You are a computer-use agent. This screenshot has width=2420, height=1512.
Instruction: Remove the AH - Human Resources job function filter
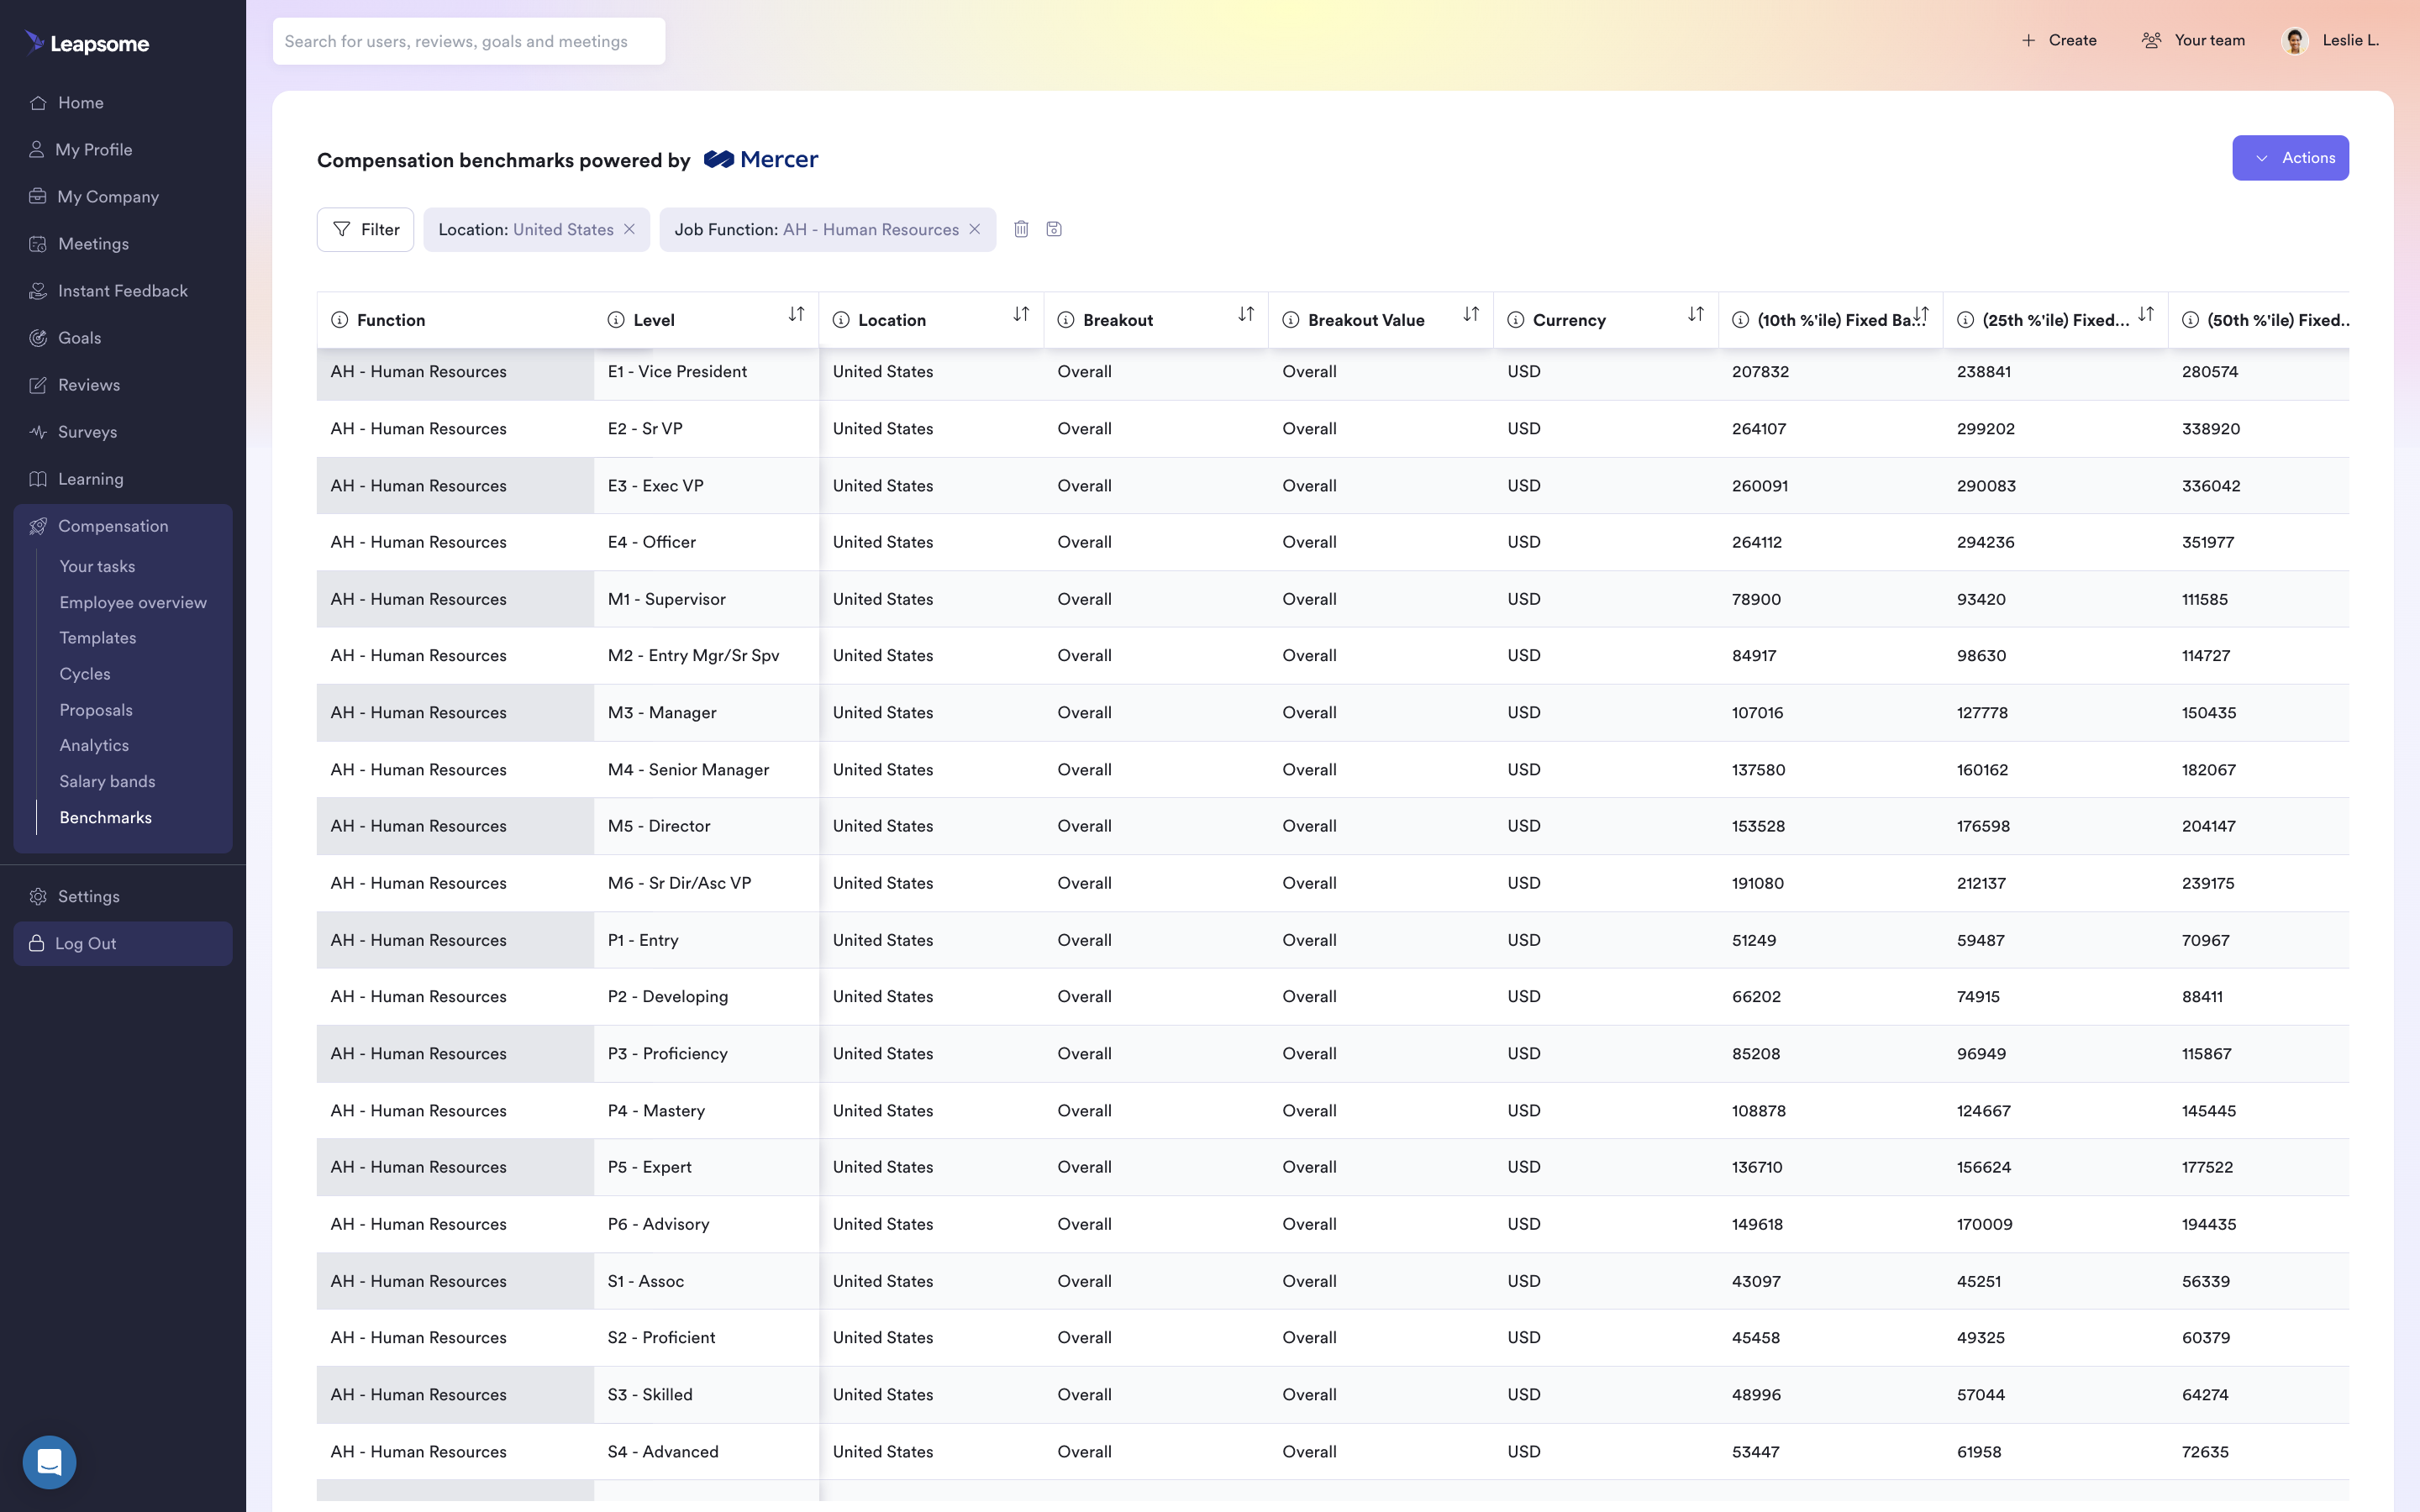972,228
